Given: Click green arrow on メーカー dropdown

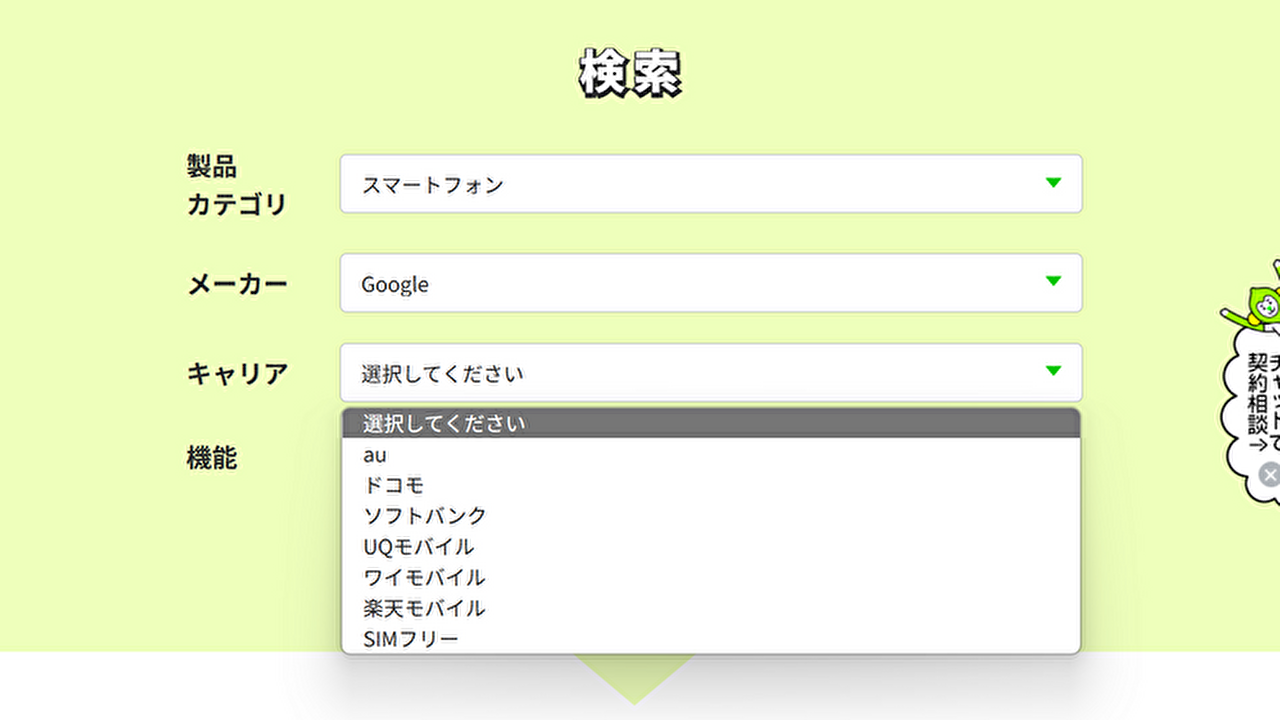Looking at the screenshot, I should 1053,281.
